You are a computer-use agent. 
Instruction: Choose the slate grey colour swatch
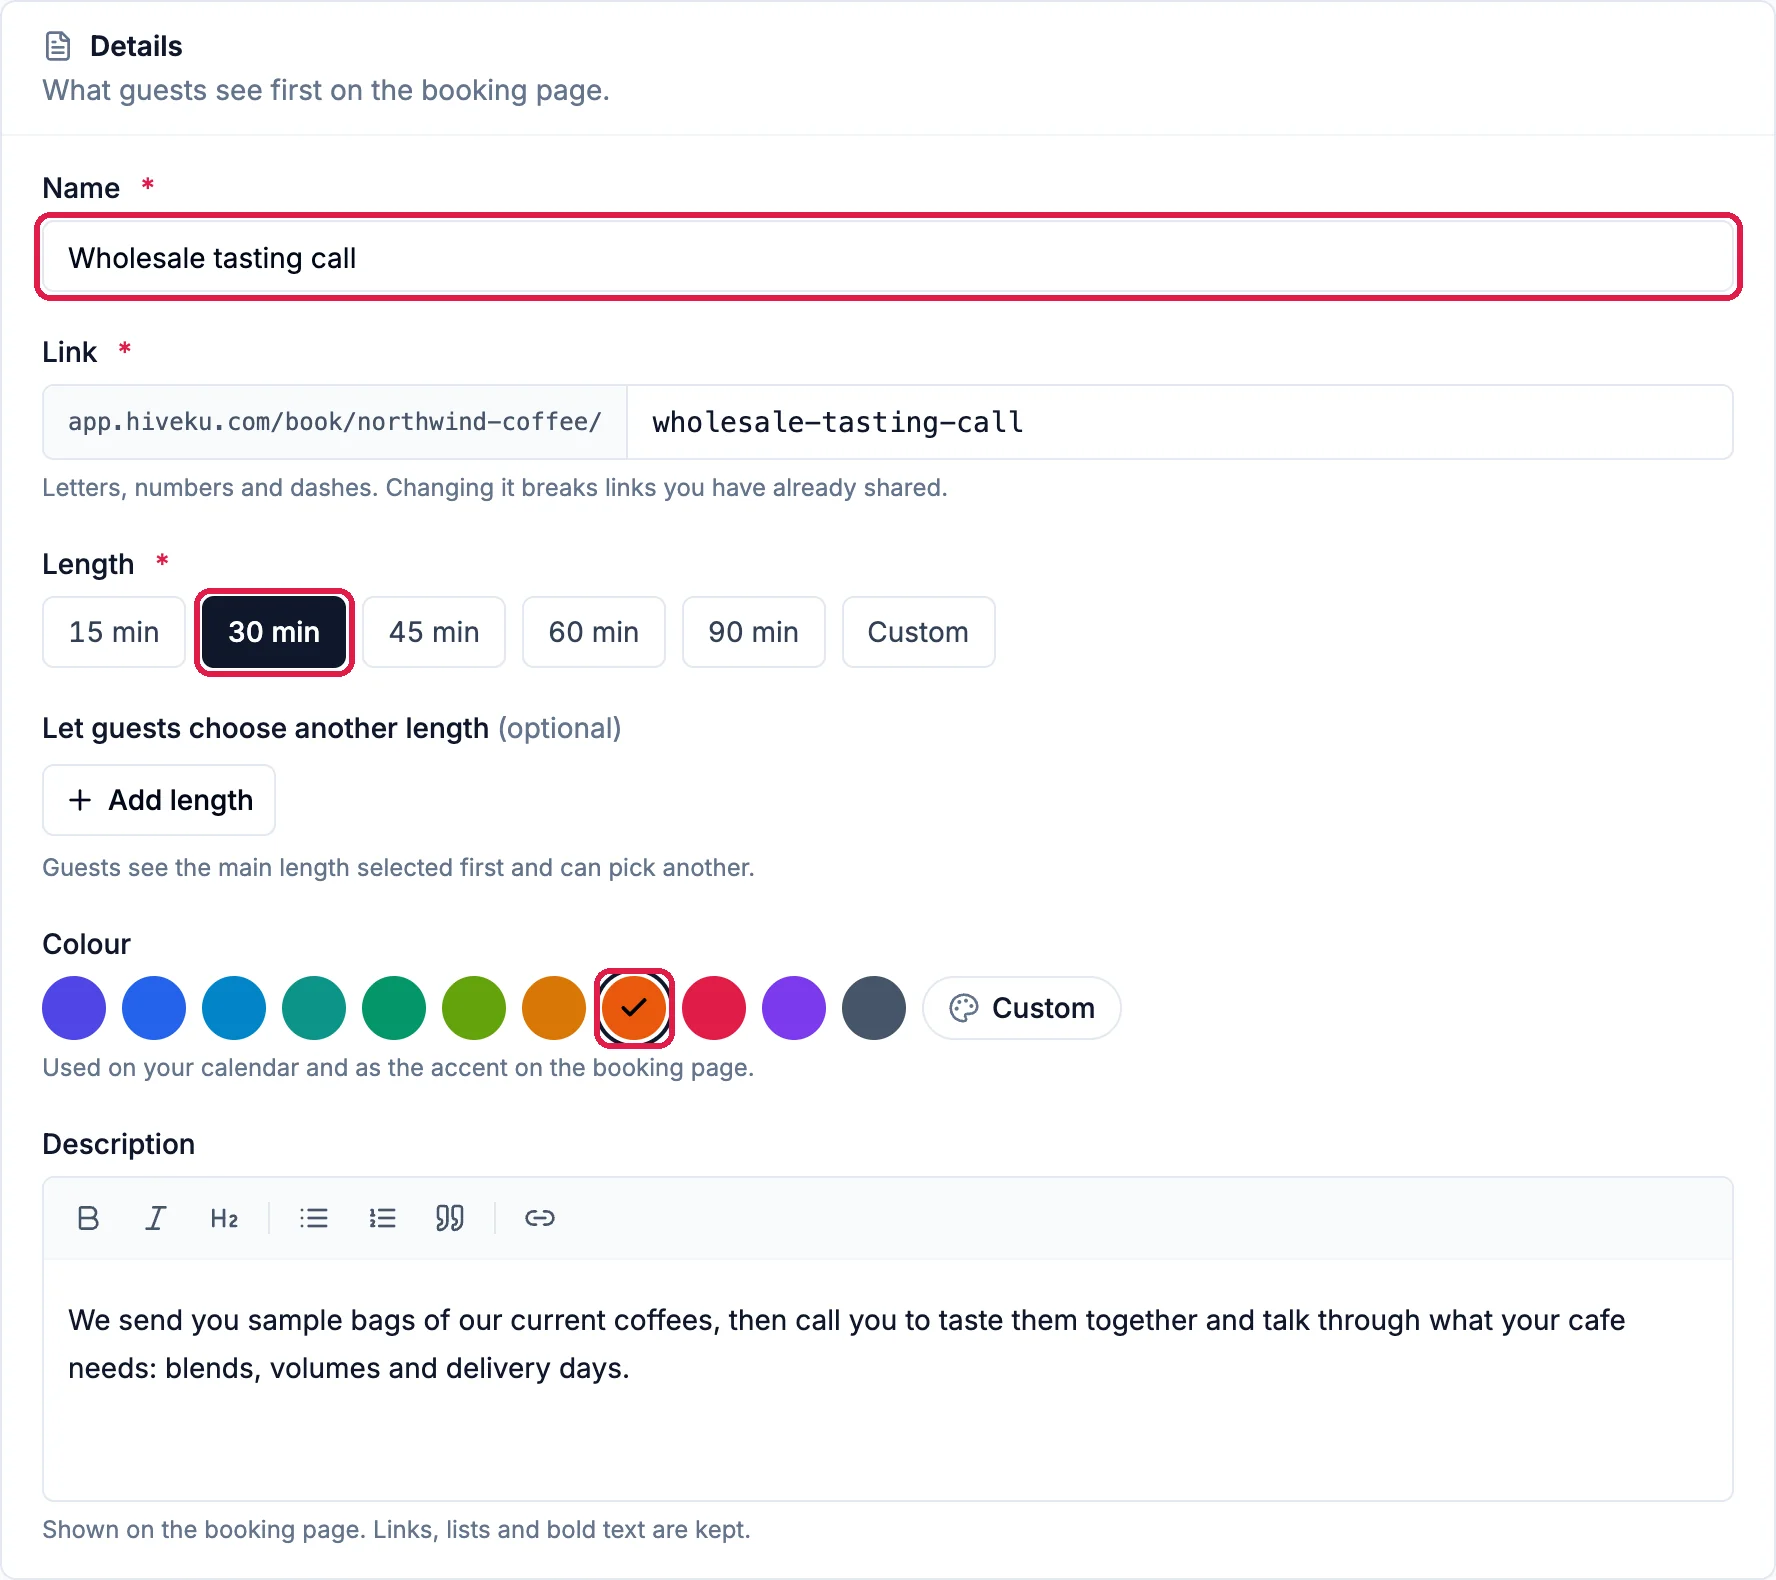[x=874, y=1008]
